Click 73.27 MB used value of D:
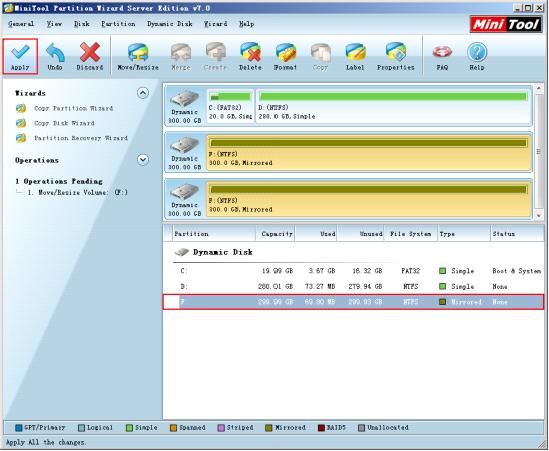This screenshot has height=451, width=549. click(x=320, y=286)
